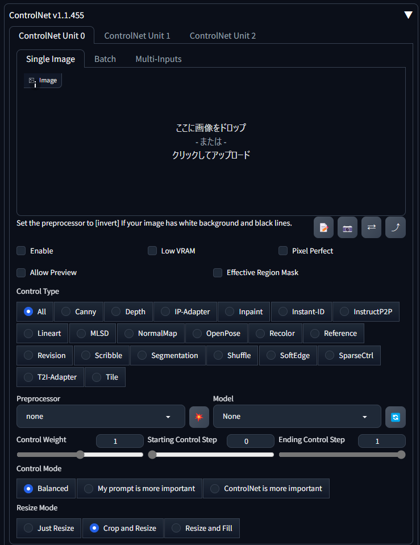The height and width of the screenshot is (545, 420).
Task: Click the Control Weight number field
Action: pos(120,441)
